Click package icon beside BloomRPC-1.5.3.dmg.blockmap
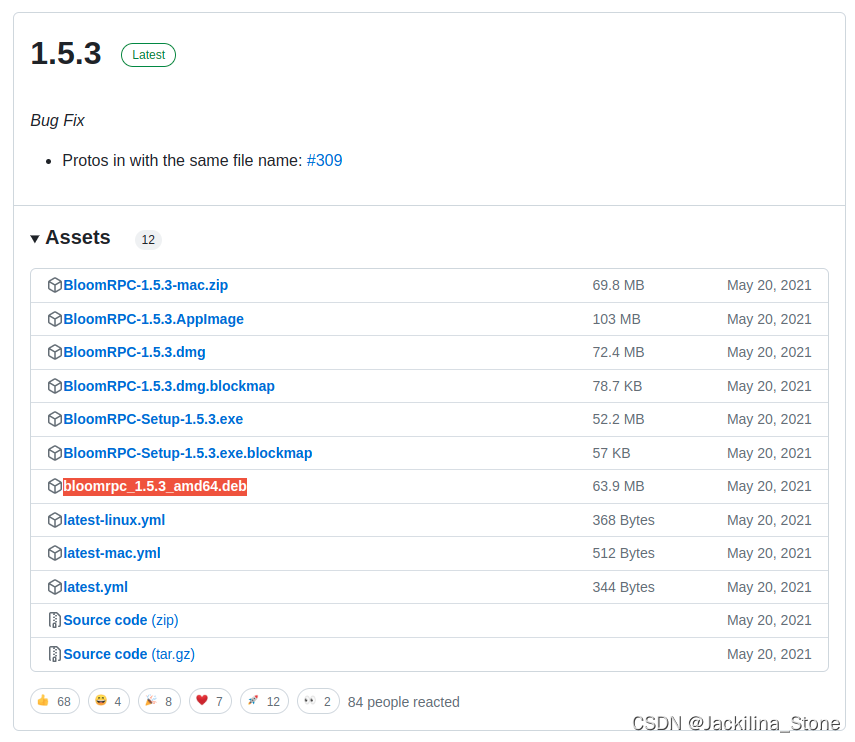This screenshot has width=855, height=742. coord(55,386)
